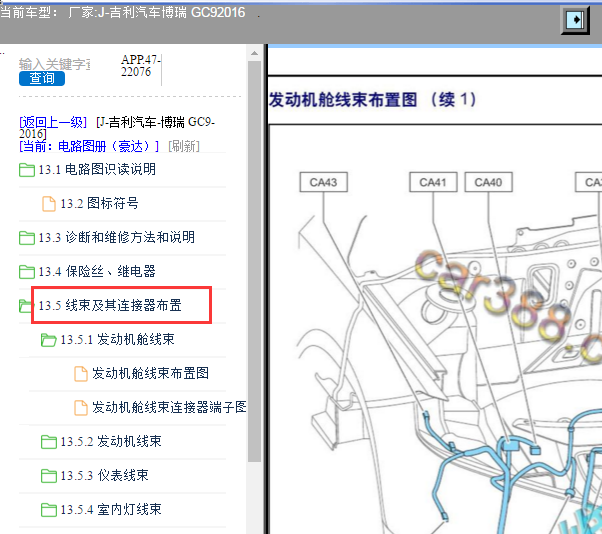
Task: Collapse the open folder icon of 13.5.1 发动机舱线束
Action: point(48,340)
